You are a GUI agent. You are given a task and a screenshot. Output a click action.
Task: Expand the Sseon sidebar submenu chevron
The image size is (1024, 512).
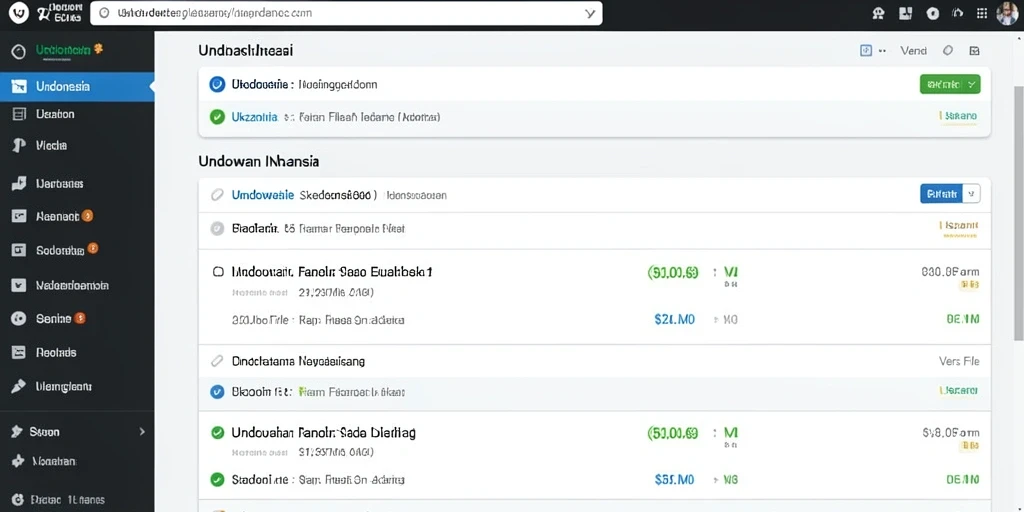[x=142, y=432]
